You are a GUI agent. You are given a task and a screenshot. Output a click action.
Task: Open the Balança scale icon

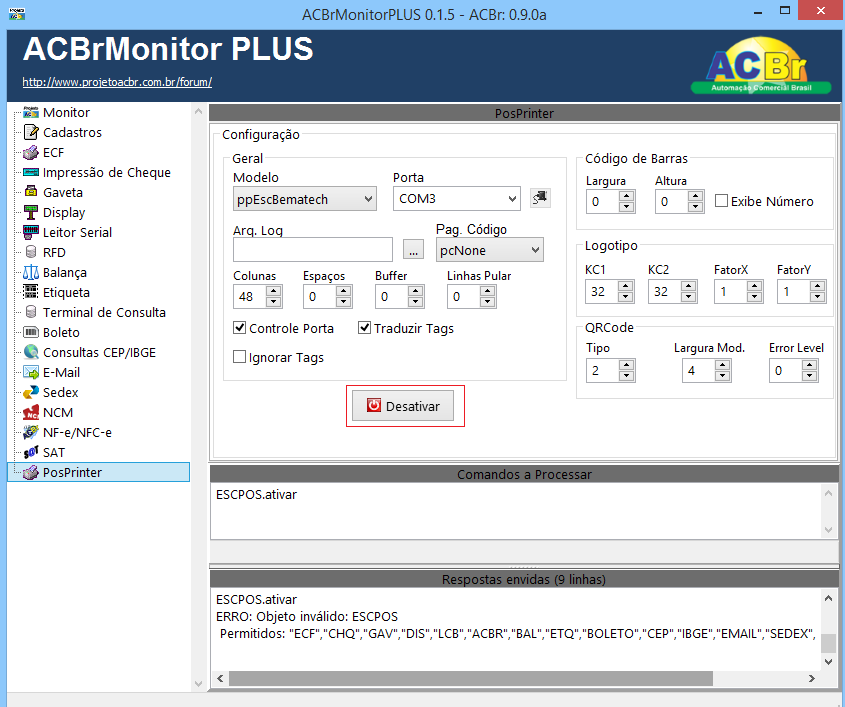(x=31, y=272)
